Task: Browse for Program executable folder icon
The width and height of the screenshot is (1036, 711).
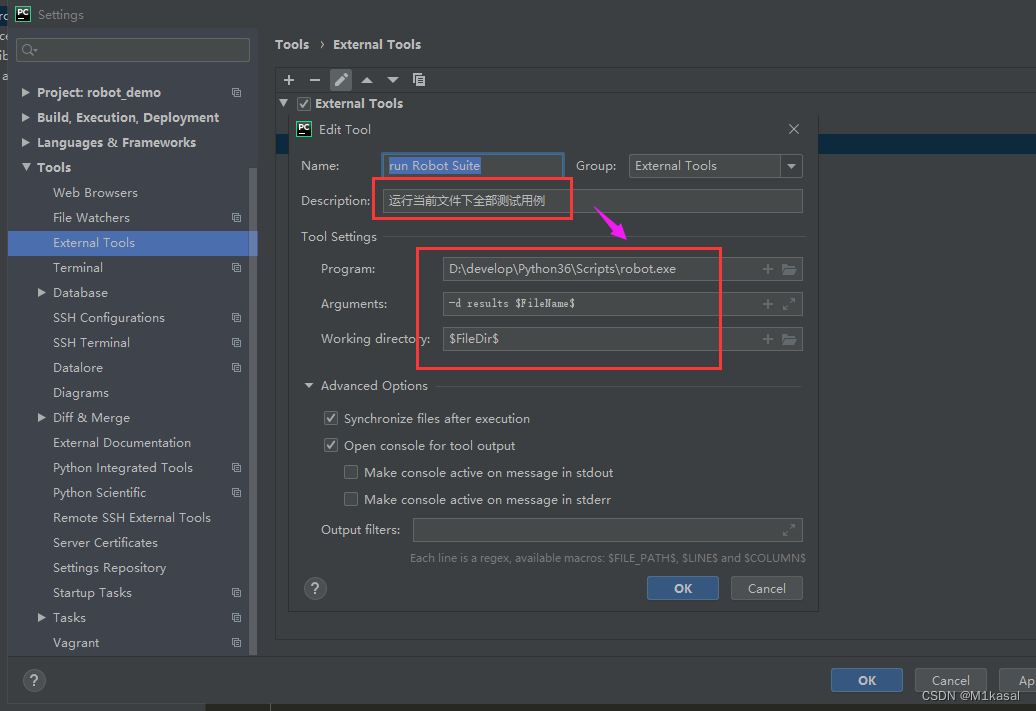Action: (789, 269)
